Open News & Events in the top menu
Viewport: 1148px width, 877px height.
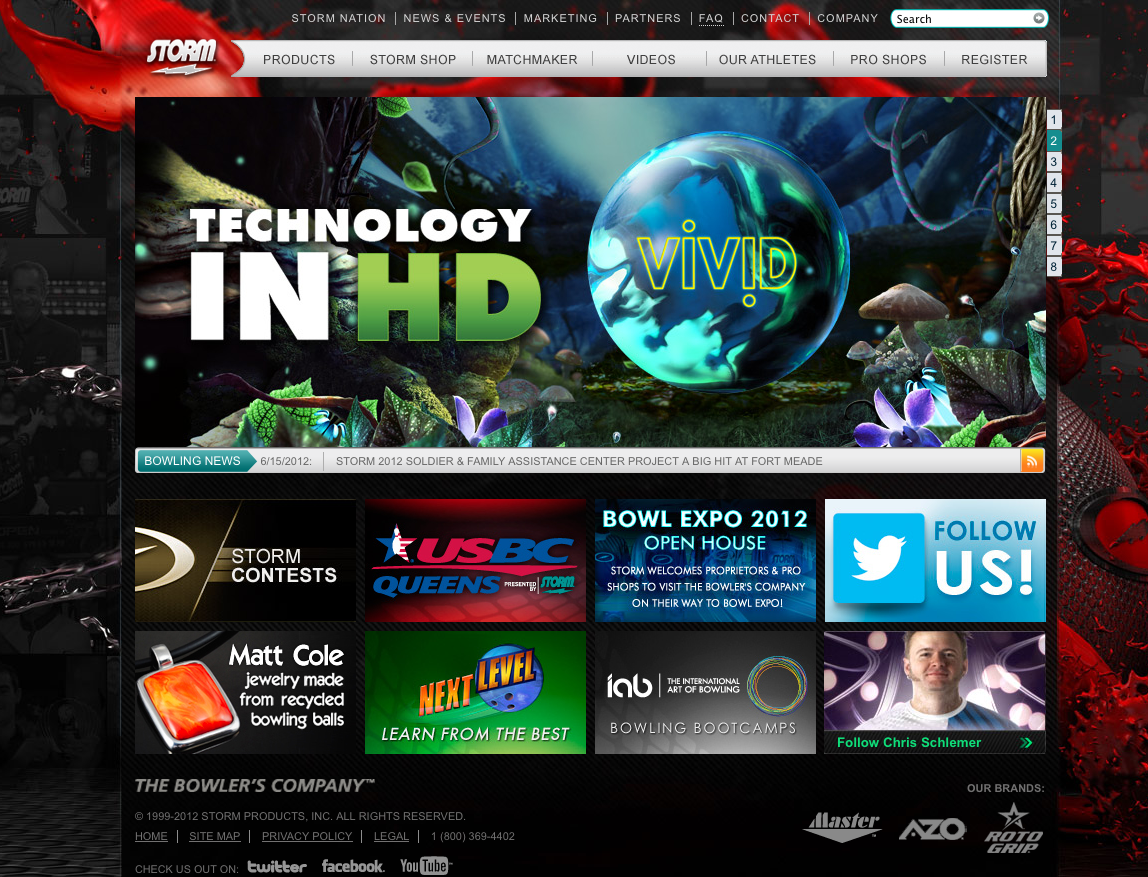coord(454,18)
